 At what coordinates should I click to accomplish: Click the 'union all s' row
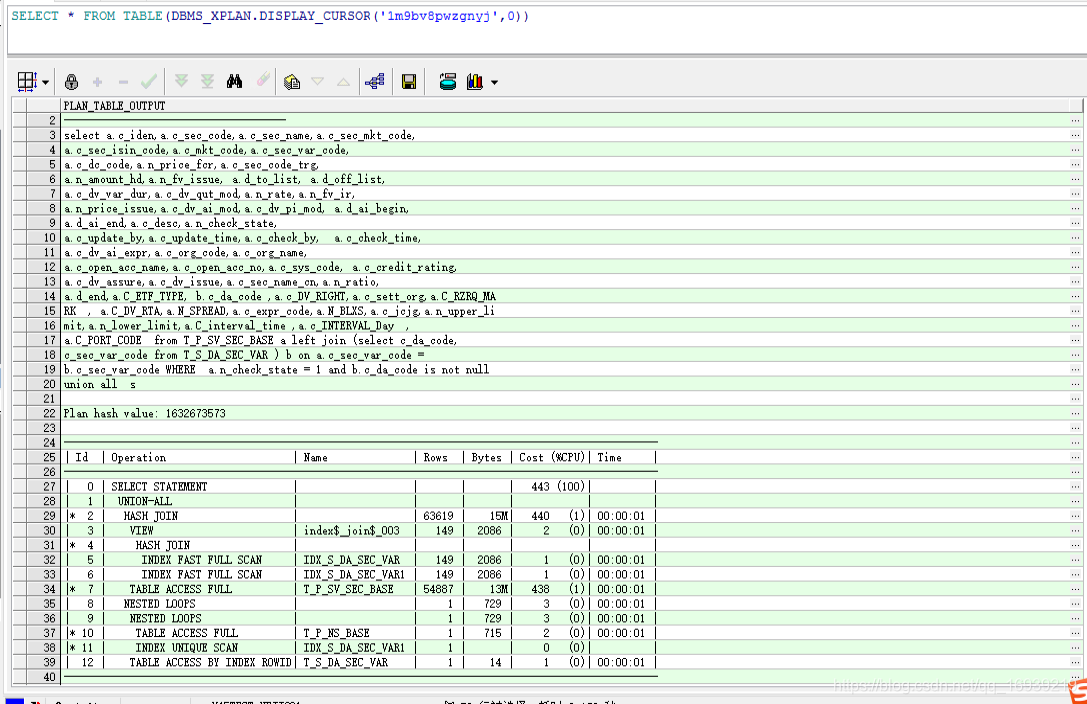tap(565, 384)
